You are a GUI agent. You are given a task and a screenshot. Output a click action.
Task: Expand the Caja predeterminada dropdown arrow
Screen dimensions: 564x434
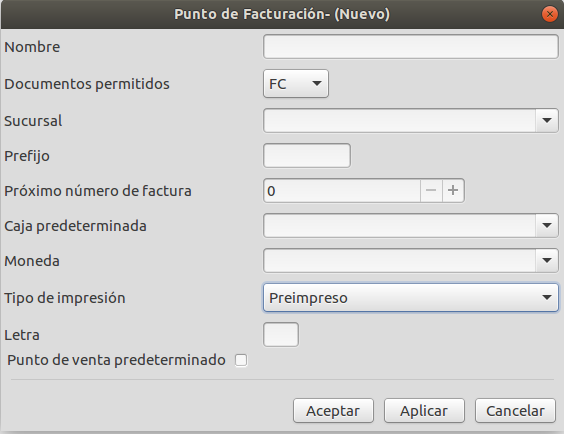click(547, 225)
